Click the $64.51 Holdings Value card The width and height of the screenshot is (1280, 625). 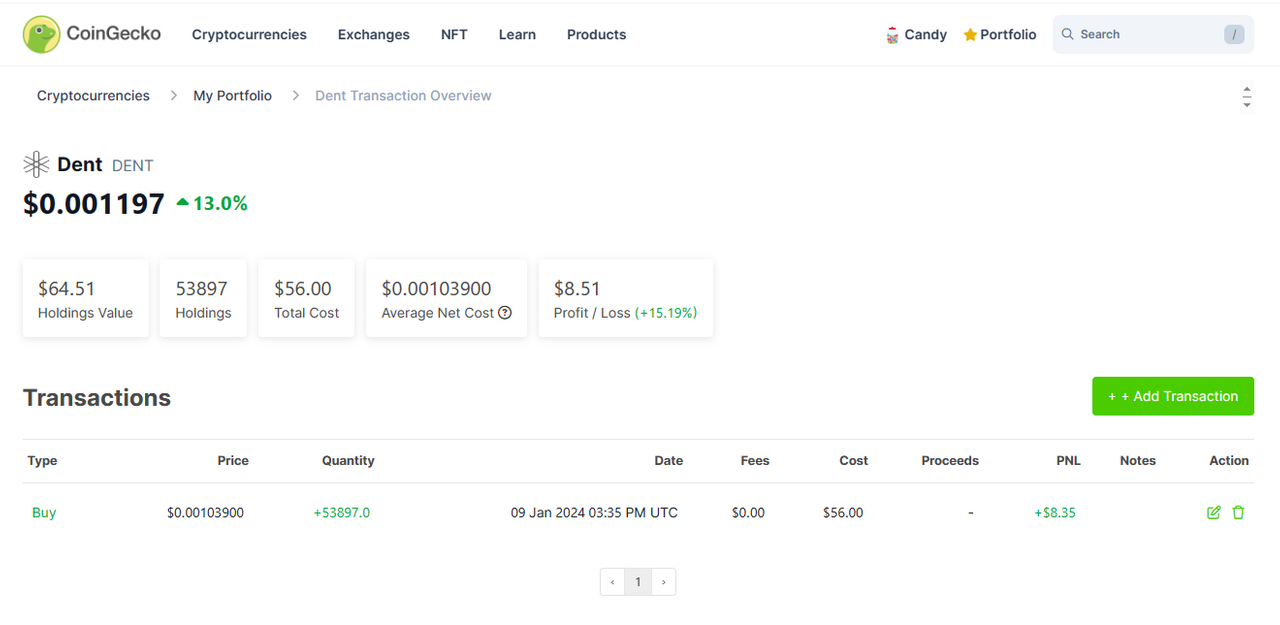pos(86,298)
